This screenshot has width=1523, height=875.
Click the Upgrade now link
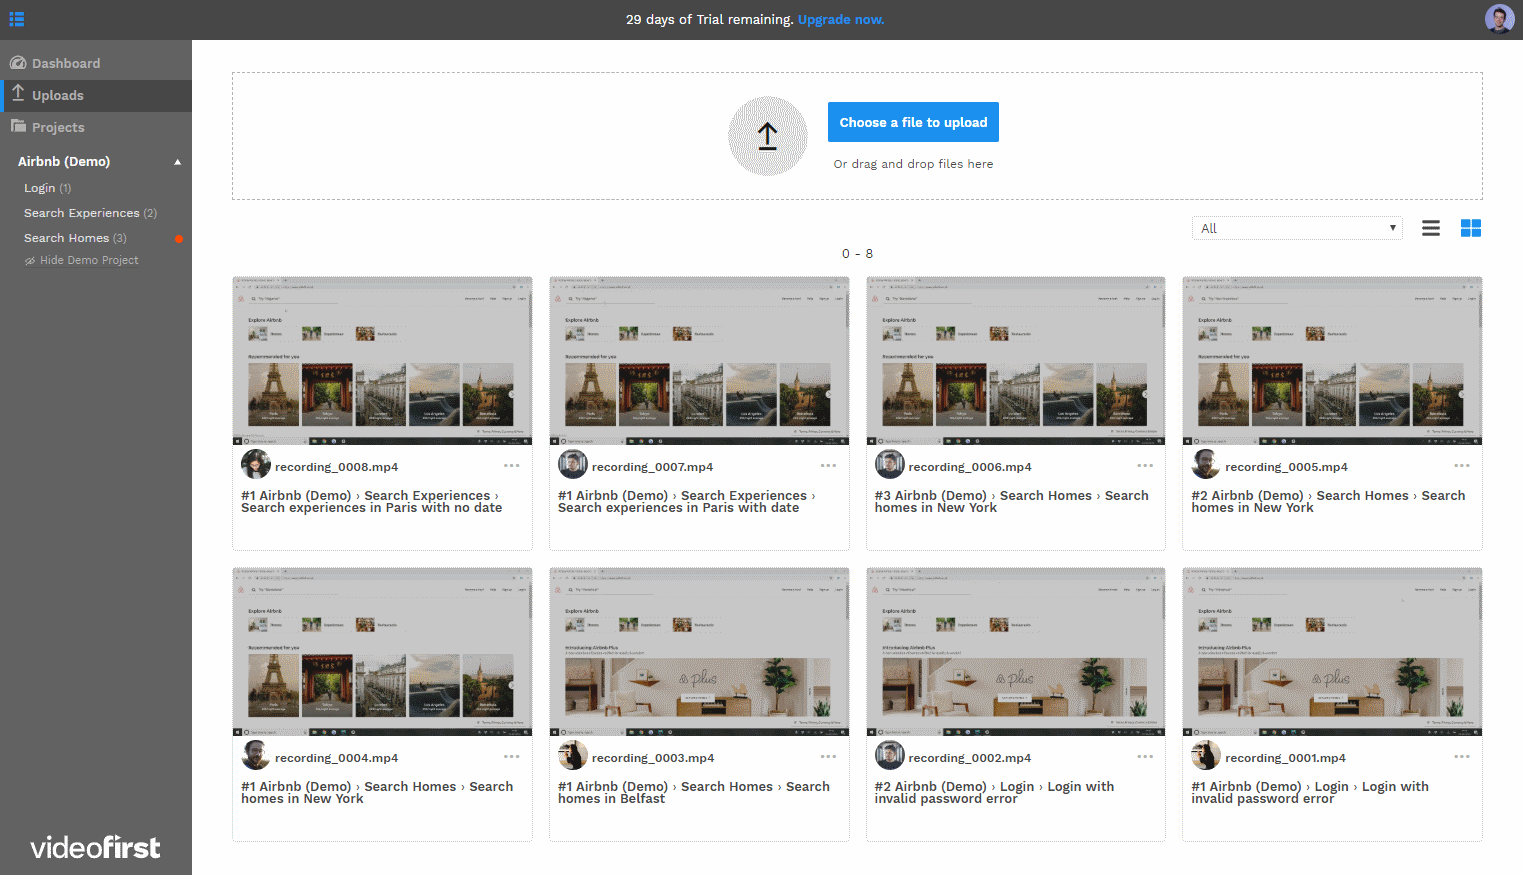coord(841,19)
